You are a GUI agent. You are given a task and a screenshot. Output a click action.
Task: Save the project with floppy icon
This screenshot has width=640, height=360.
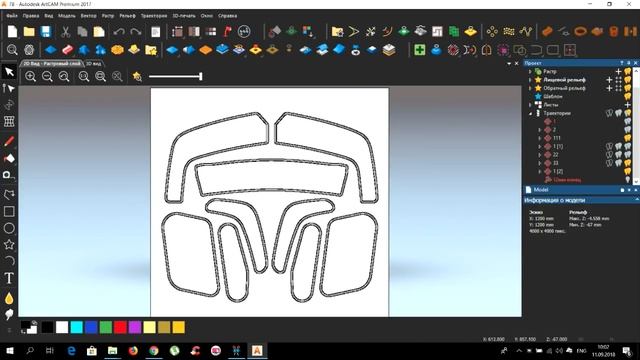coord(46,31)
